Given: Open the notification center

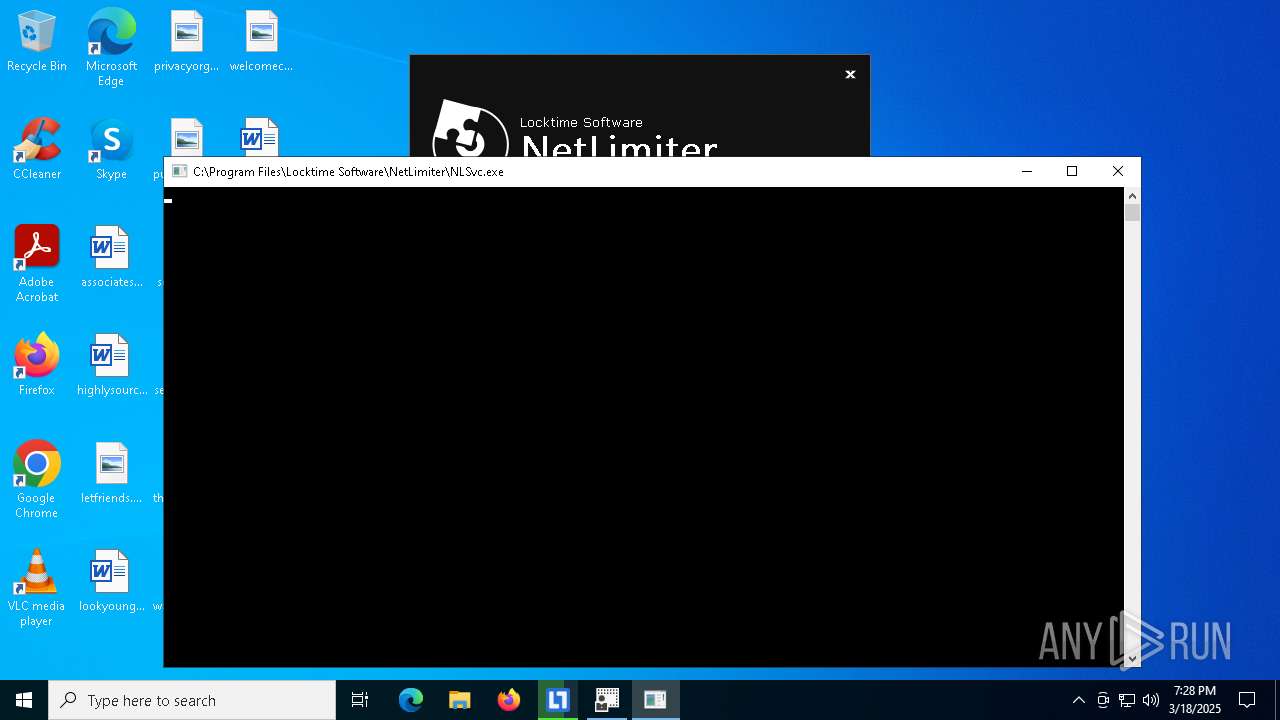Looking at the screenshot, I should pyautogui.click(x=1247, y=700).
